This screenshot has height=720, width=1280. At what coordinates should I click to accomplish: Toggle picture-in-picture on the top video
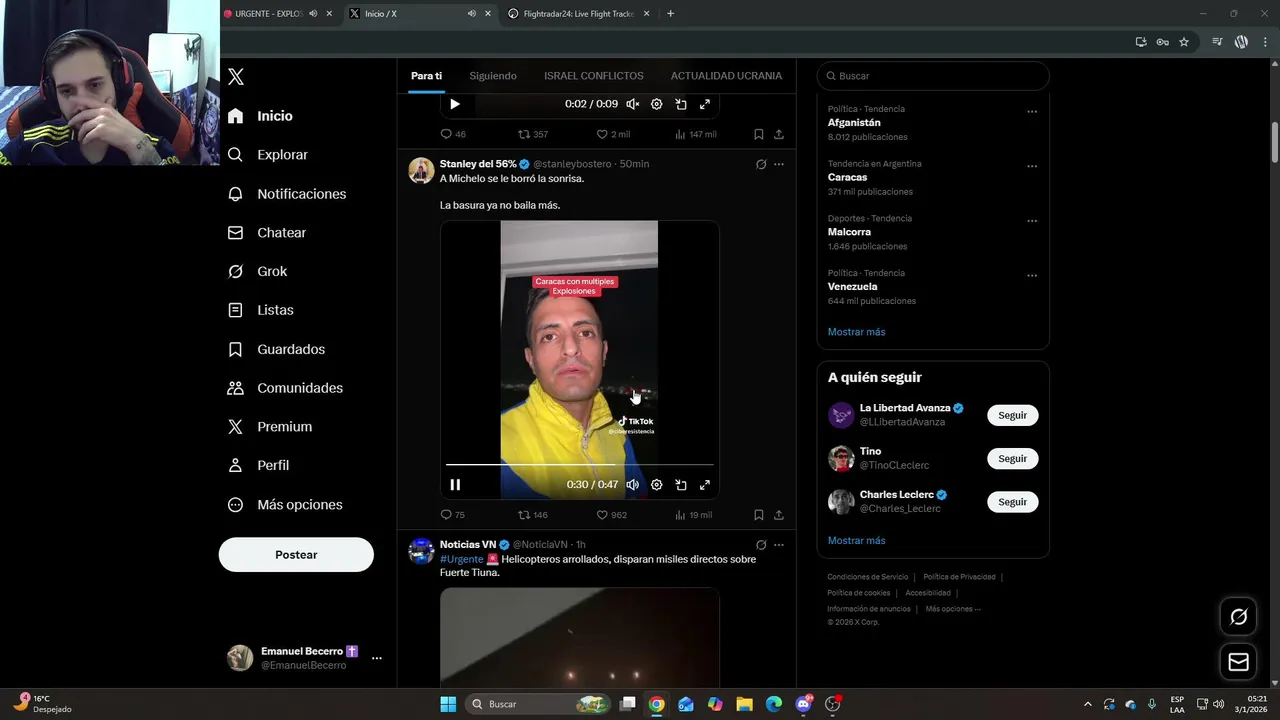[x=681, y=104]
